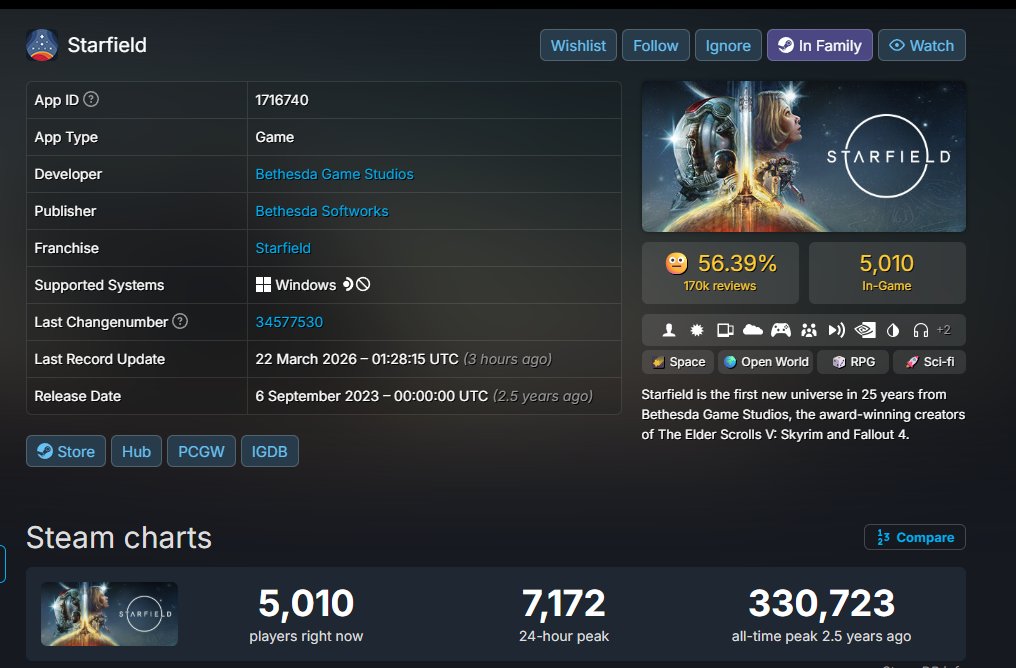Image resolution: width=1016 pixels, height=668 pixels.
Task: Toggle Watch for Starfield
Action: 921,45
